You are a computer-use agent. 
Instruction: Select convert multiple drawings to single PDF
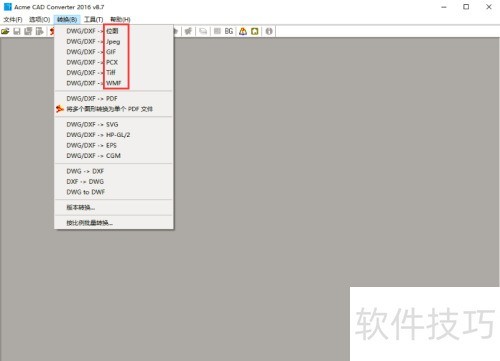114,109
